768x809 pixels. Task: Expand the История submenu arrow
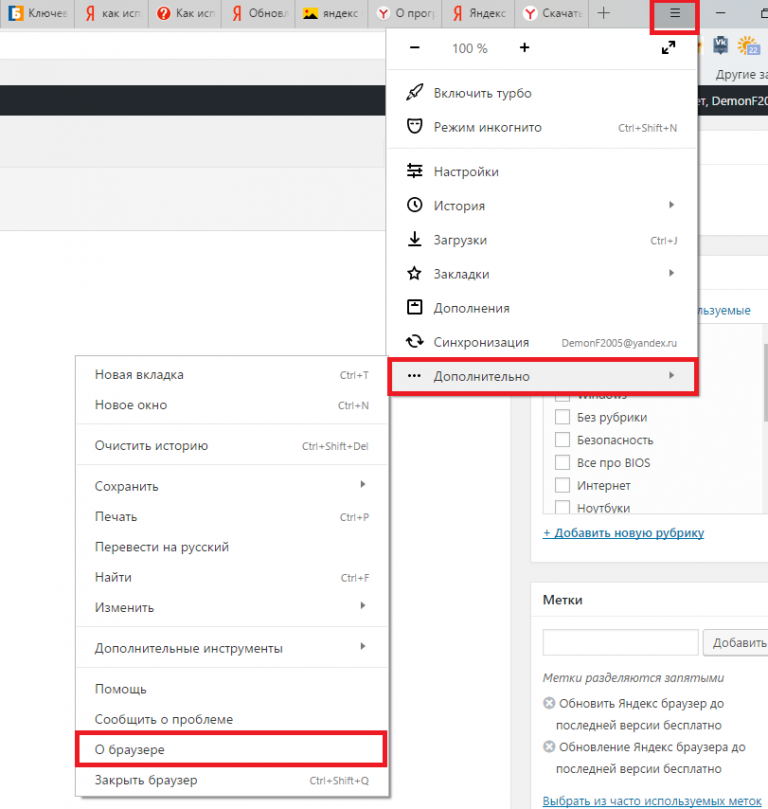pos(672,205)
